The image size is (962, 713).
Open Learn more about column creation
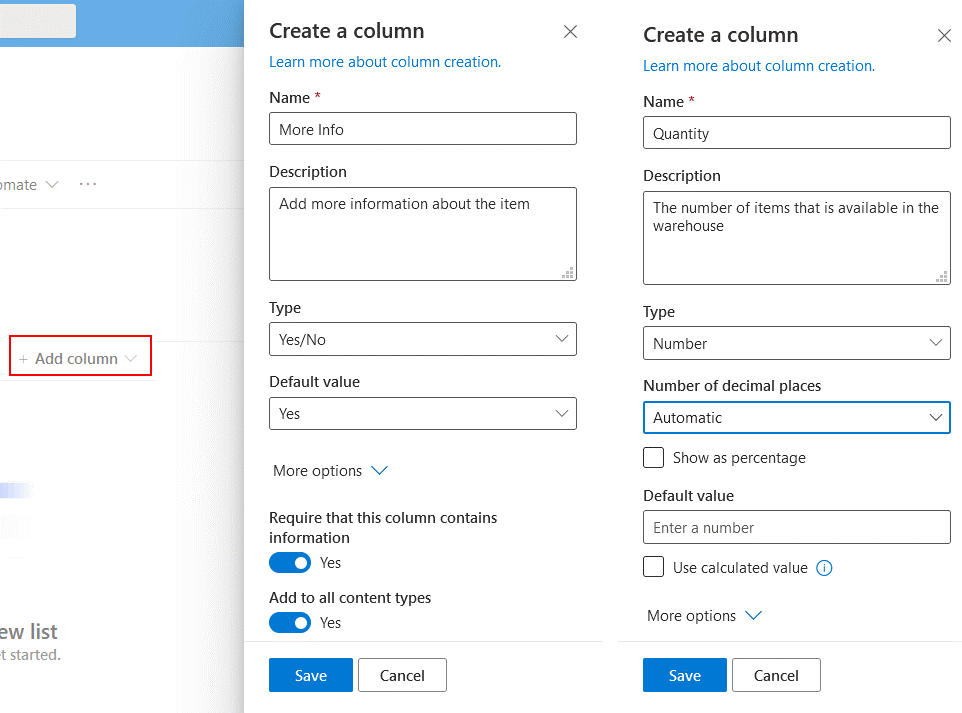[x=384, y=62]
